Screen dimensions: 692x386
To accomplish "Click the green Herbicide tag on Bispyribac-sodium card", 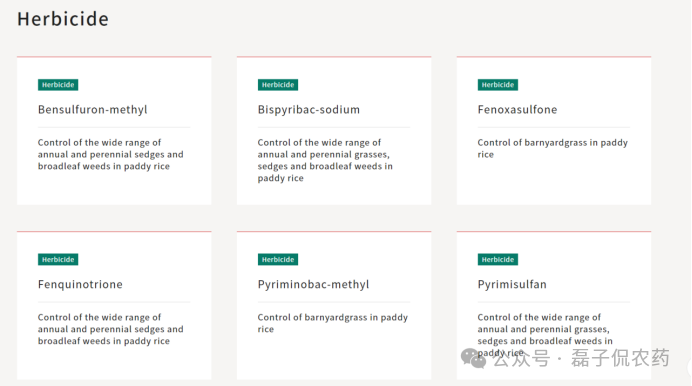I will (x=278, y=85).
